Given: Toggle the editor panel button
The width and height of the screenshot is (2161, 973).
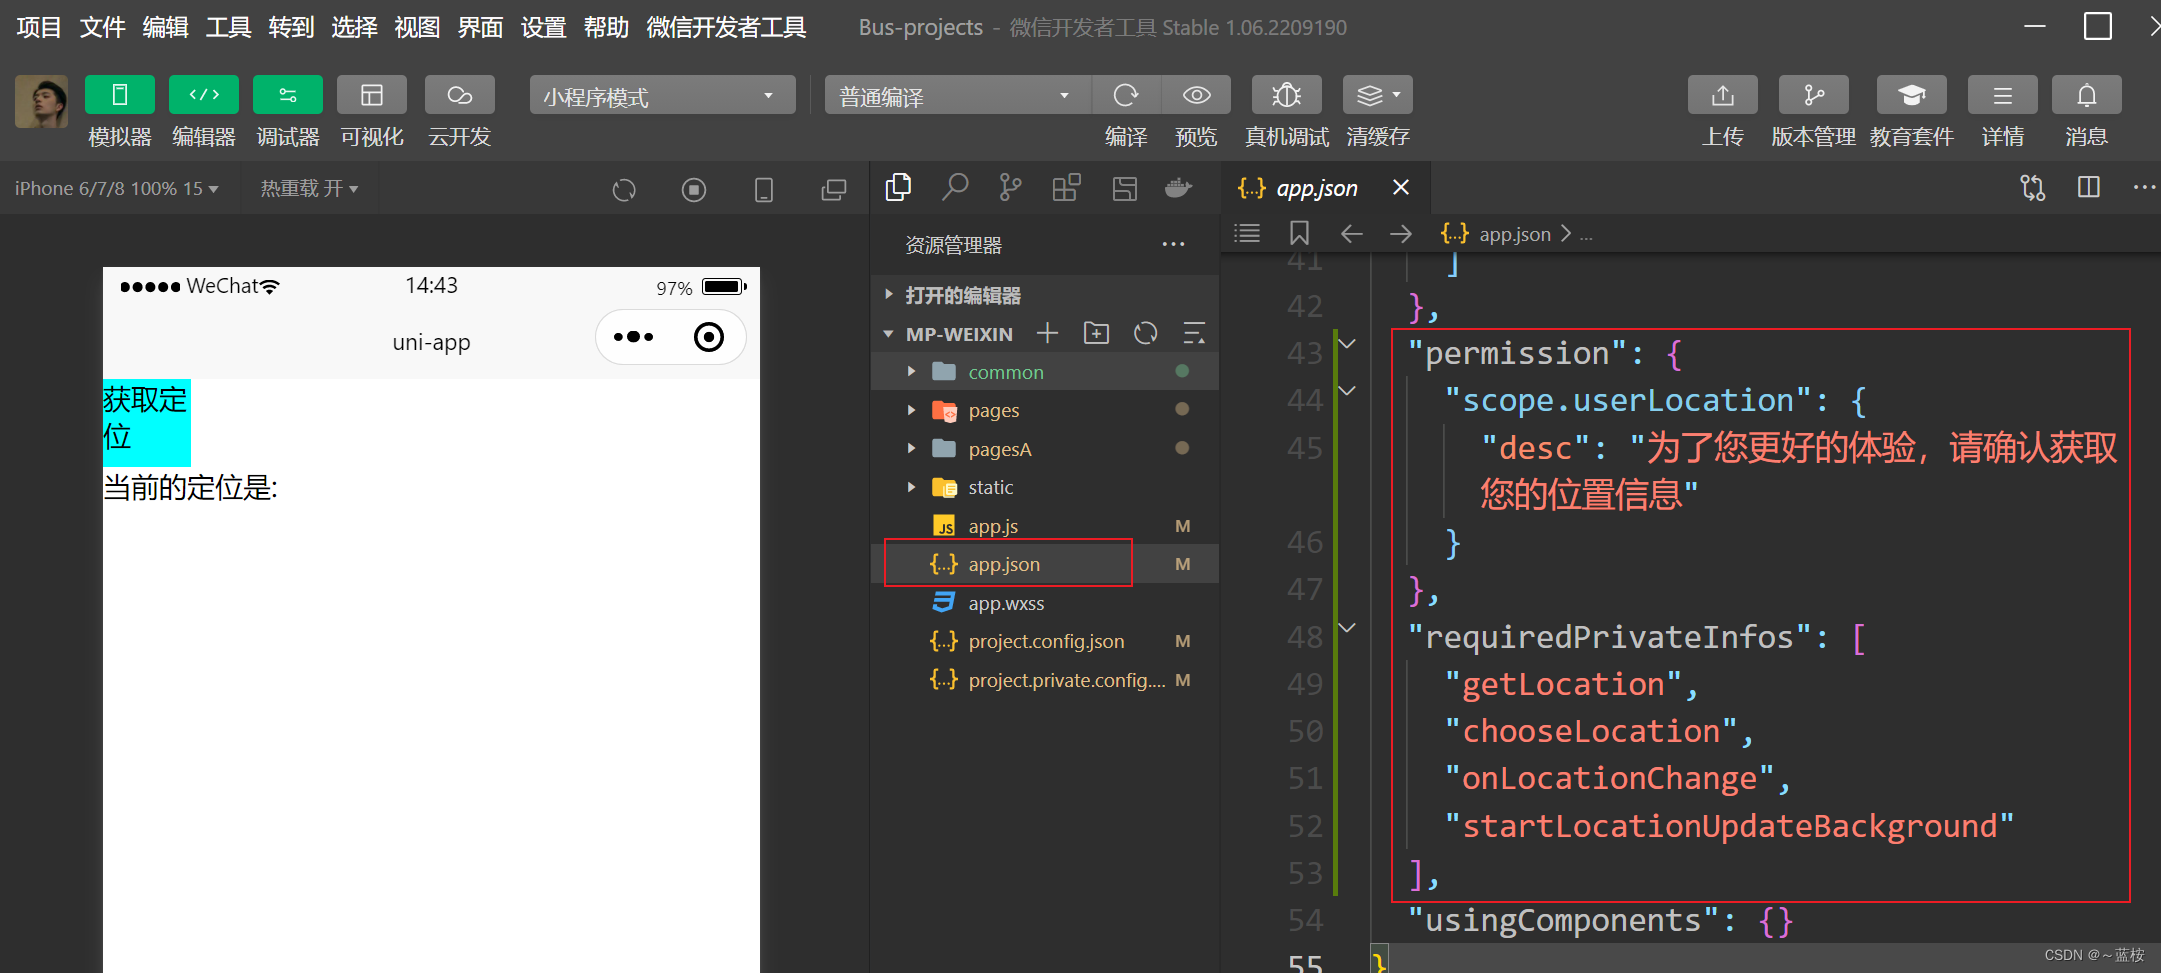Looking at the screenshot, I should point(204,95).
